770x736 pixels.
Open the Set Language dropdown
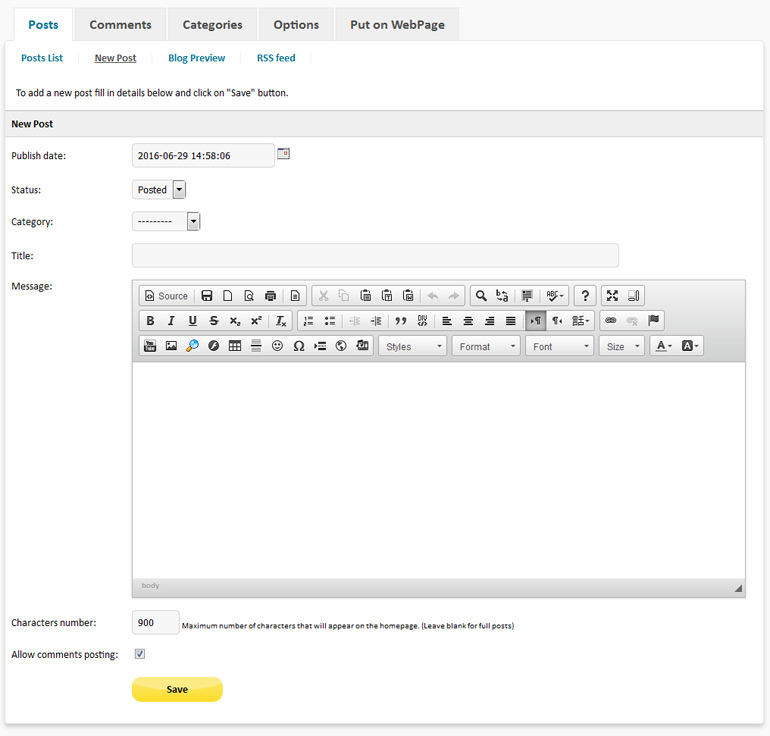[x=580, y=321]
